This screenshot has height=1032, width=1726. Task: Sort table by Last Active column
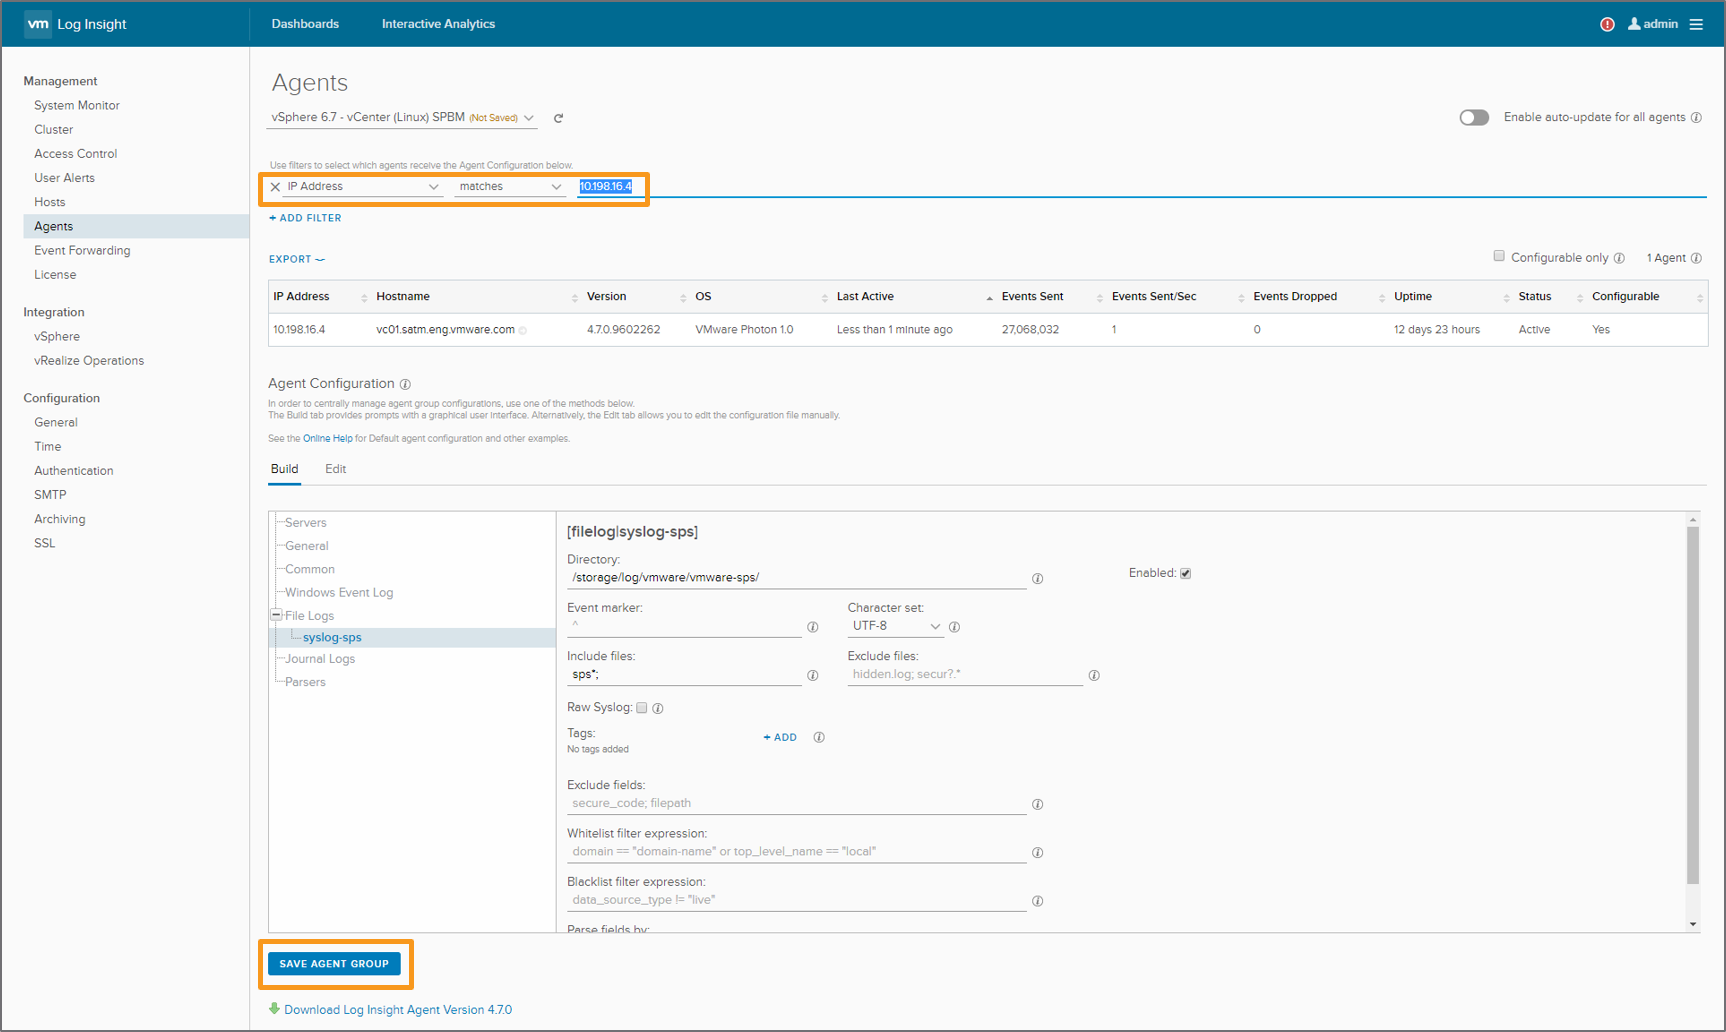(914, 297)
